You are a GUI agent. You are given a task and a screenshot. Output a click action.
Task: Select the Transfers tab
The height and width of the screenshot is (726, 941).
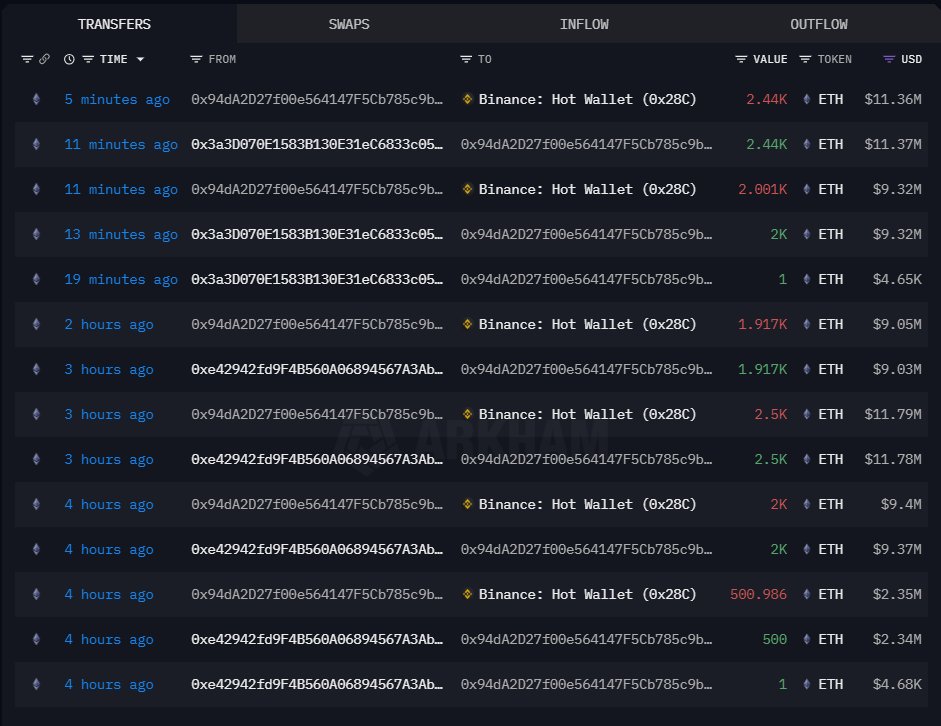[114, 24]
